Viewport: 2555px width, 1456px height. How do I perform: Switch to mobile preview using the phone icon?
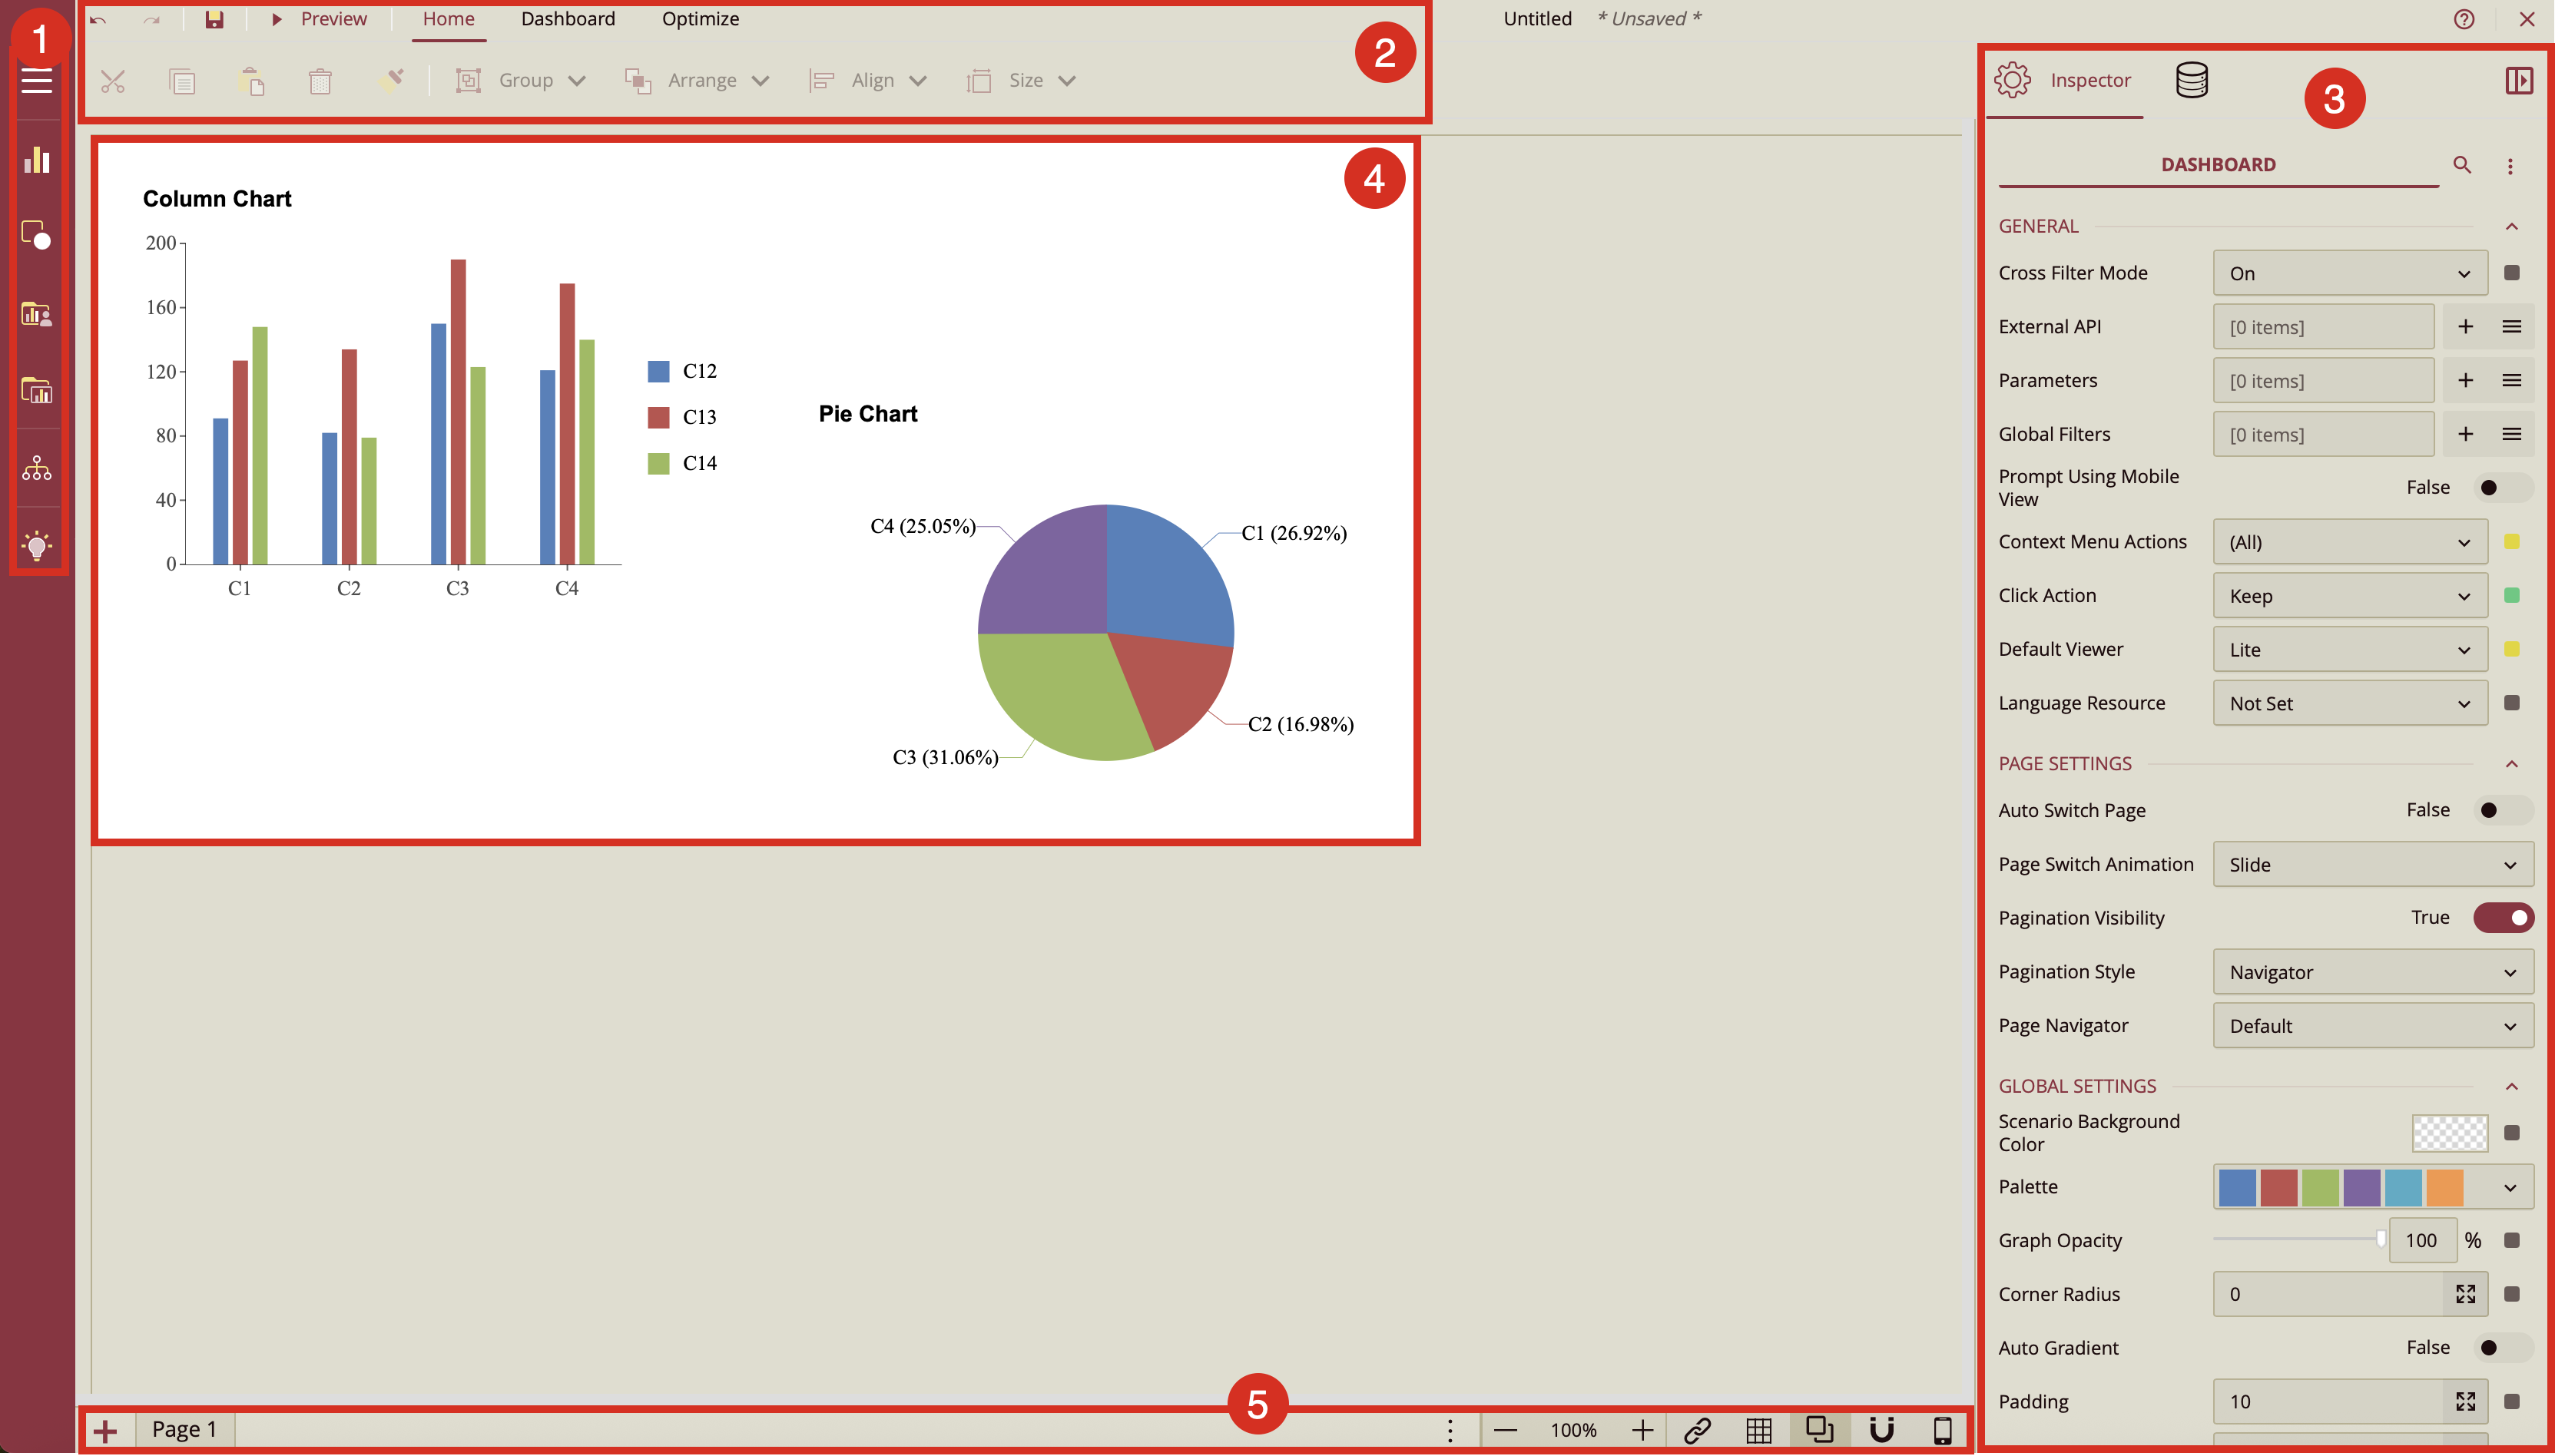tap(1941, 1429)
